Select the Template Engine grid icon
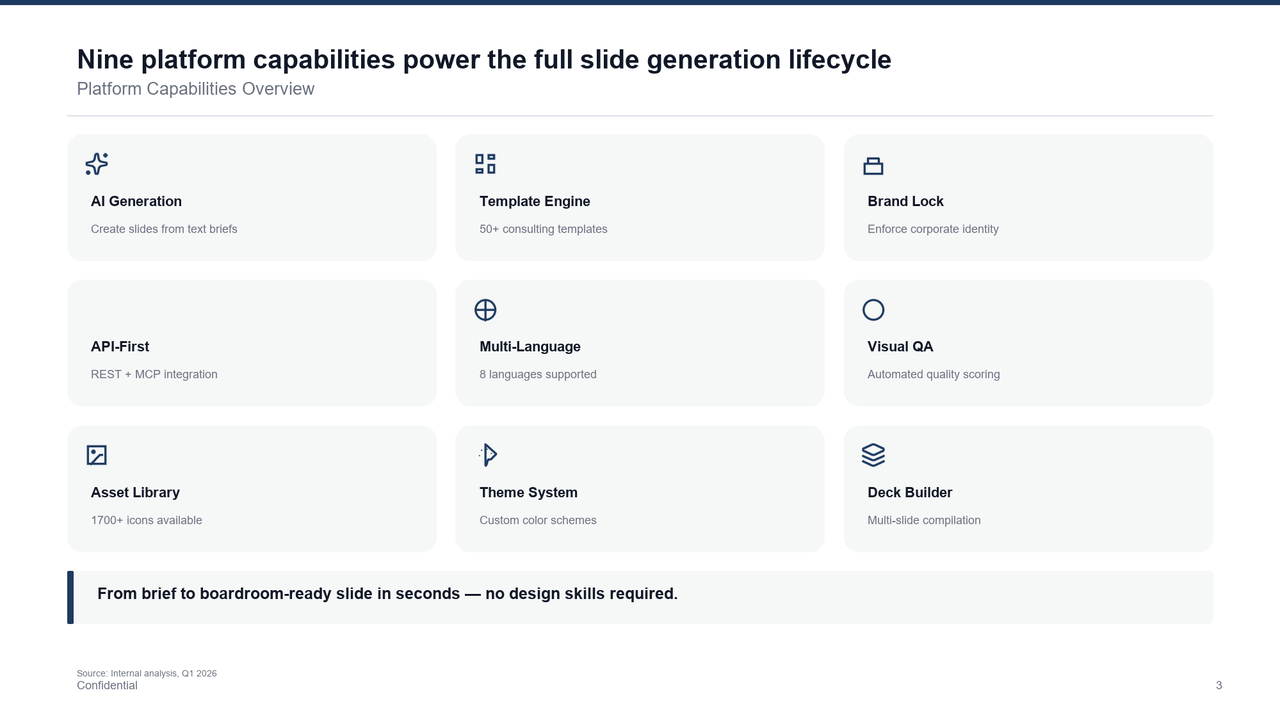1280x720 pixels. coord(484,163)
